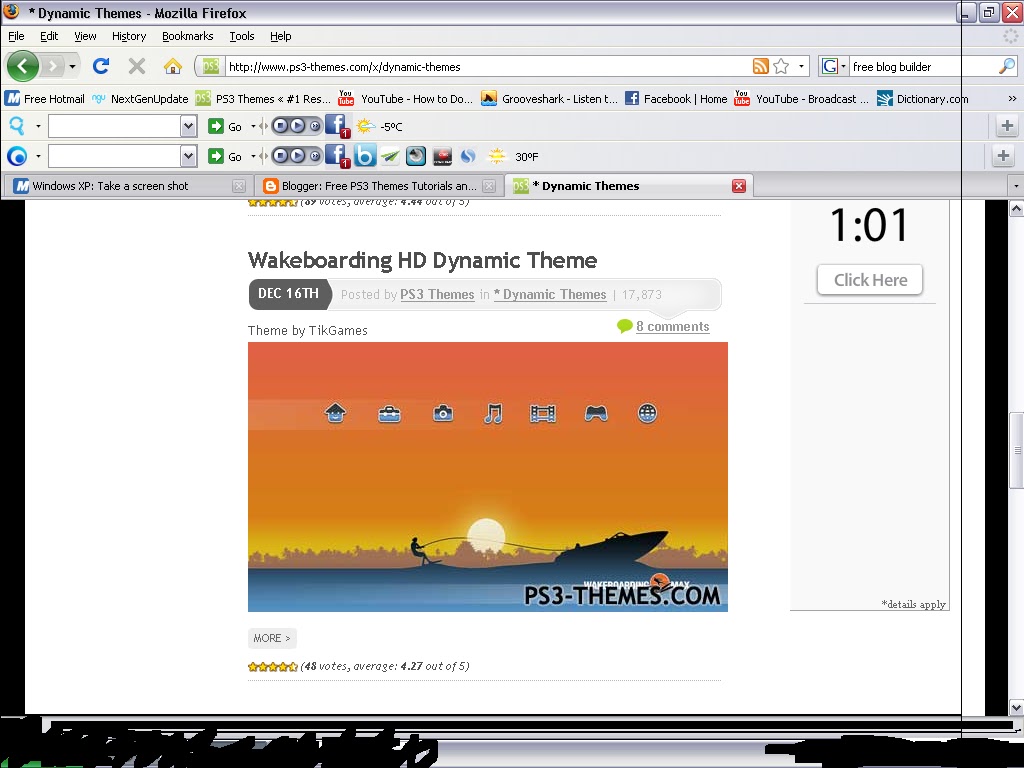Open the * Dynamic Themes category link

550,295
